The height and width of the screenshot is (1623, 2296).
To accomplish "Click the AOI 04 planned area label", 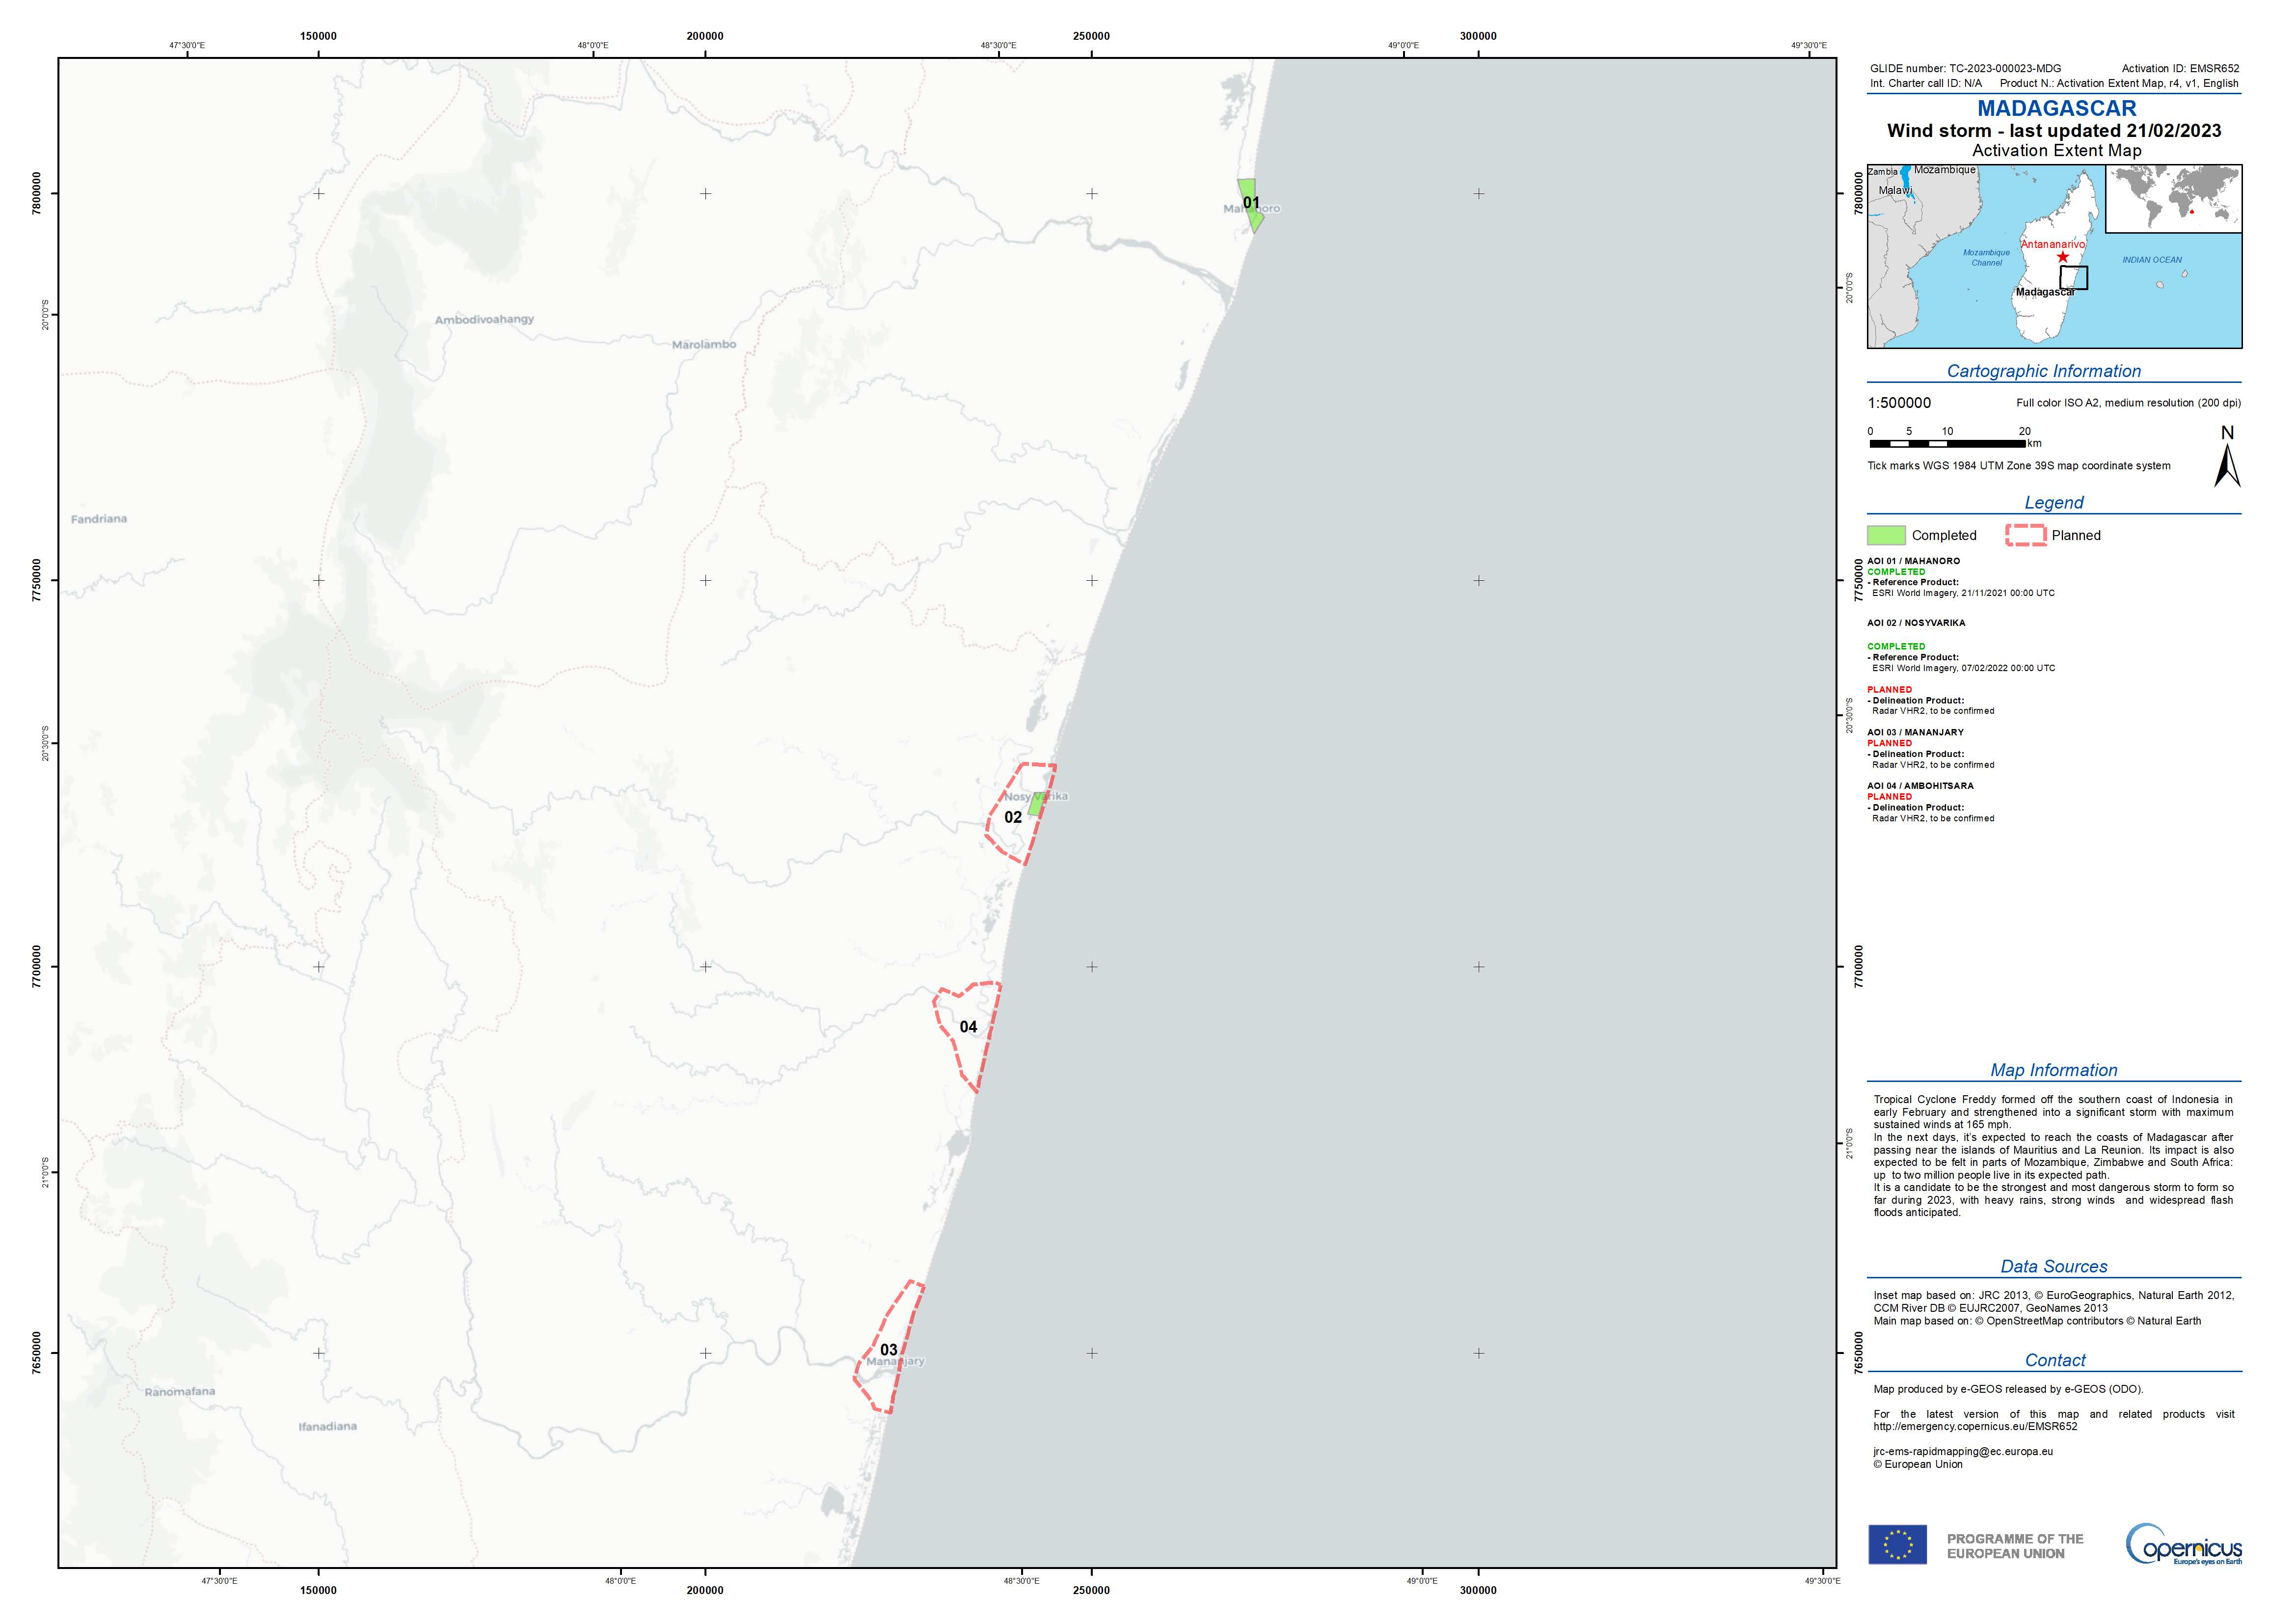I will [x=968, y=1027].
